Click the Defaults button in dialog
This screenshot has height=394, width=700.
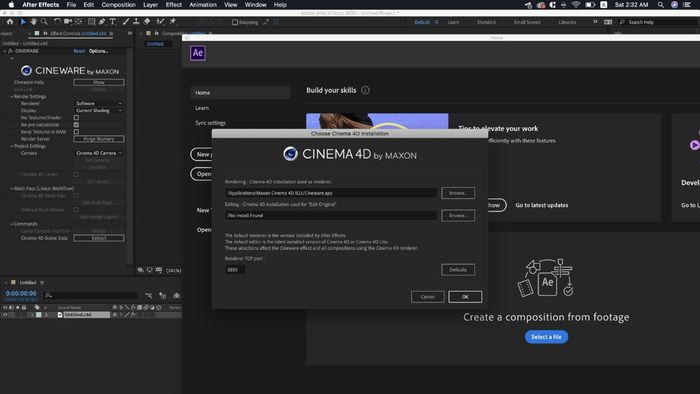(x=458, y=270)
